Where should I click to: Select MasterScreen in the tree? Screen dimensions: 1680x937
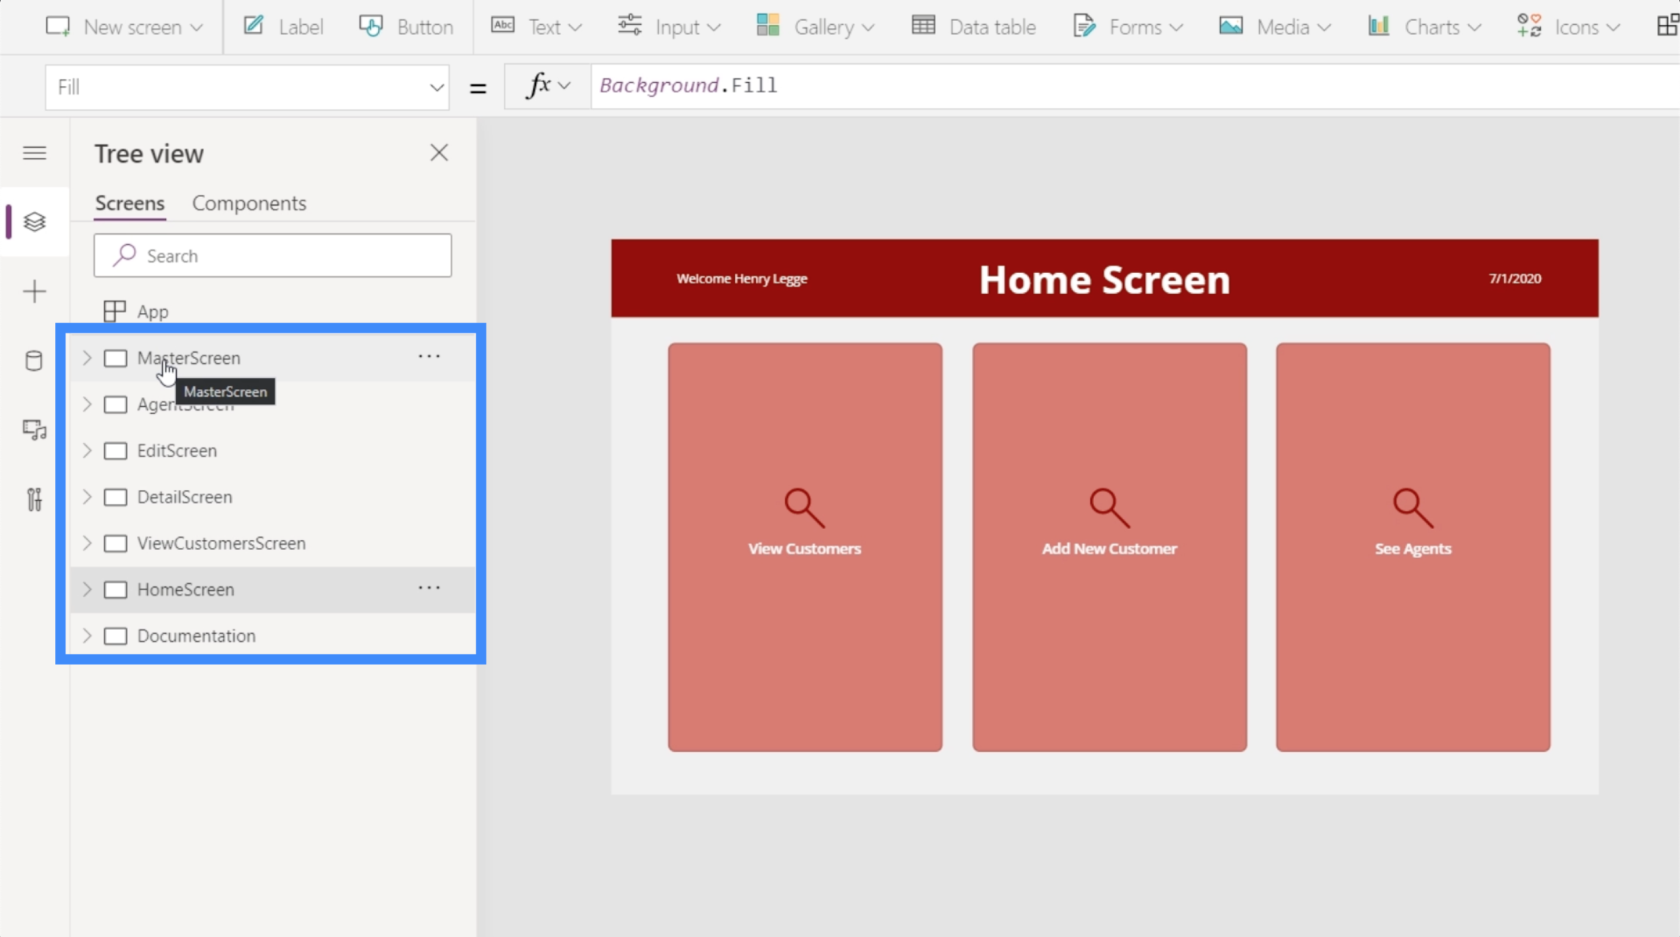[x=188, y=358]
